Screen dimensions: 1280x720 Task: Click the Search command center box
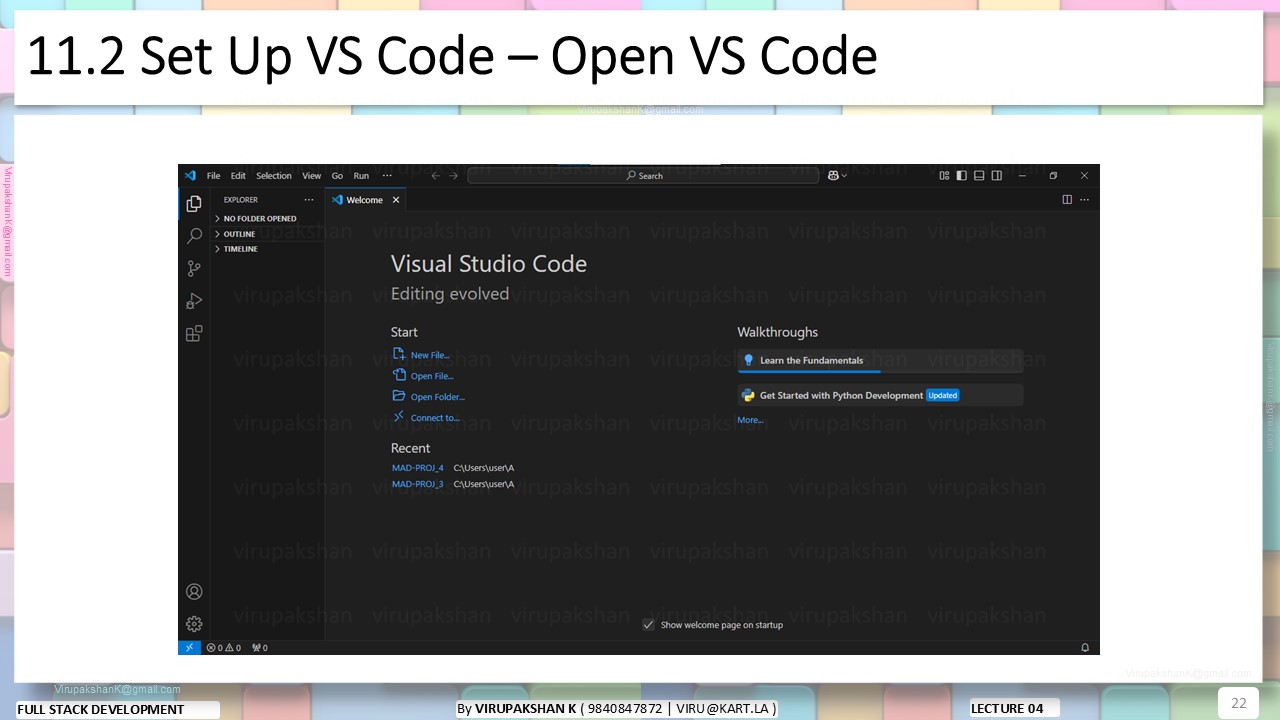click(x=643, y=175)
